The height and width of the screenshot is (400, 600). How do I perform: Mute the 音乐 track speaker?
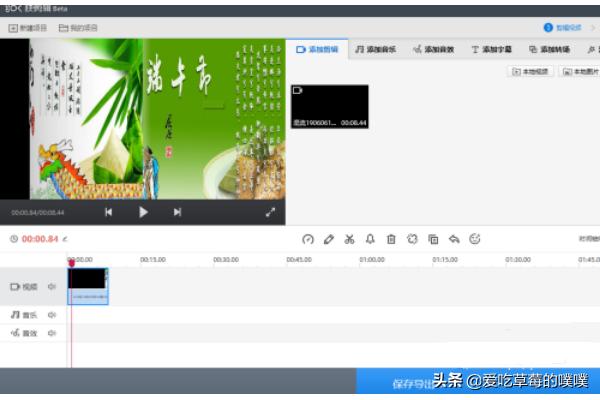click(51, 315)
